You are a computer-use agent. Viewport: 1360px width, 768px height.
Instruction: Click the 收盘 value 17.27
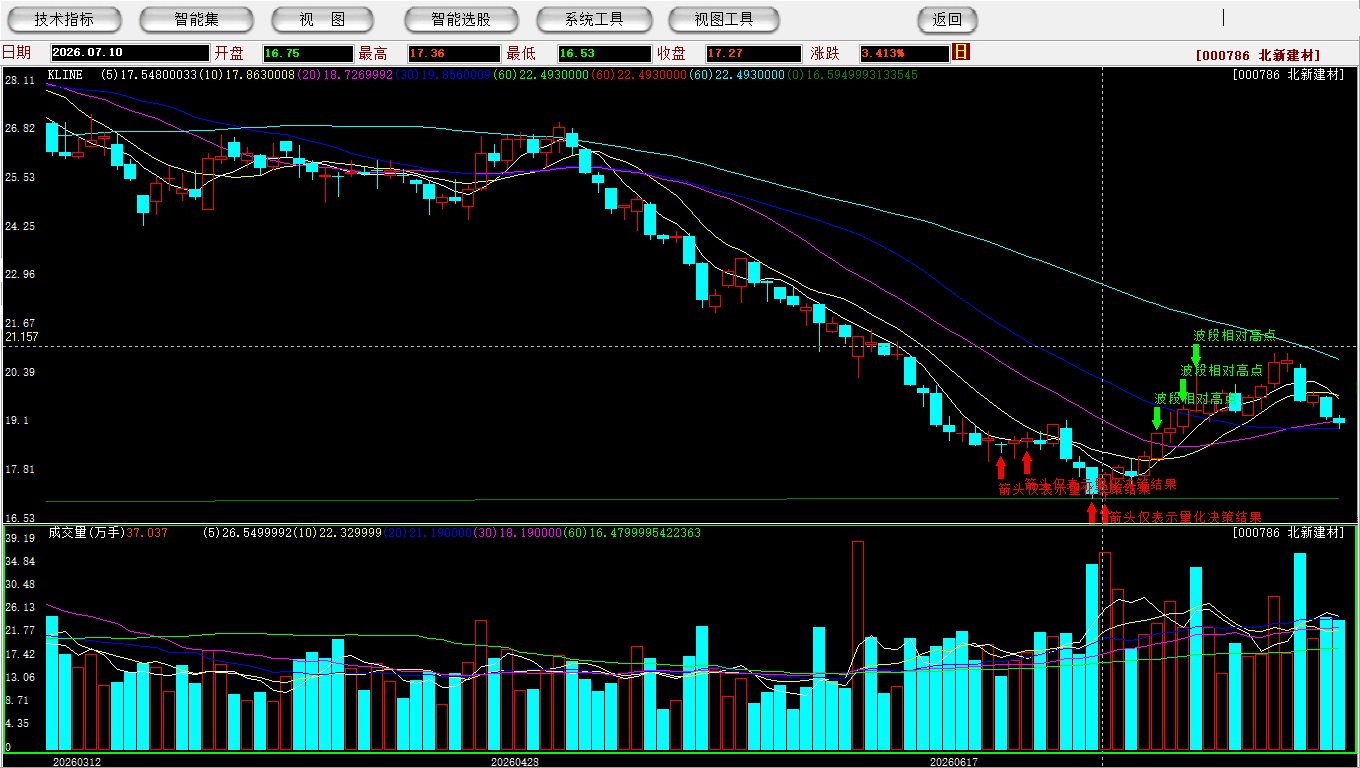click(753, 53)
